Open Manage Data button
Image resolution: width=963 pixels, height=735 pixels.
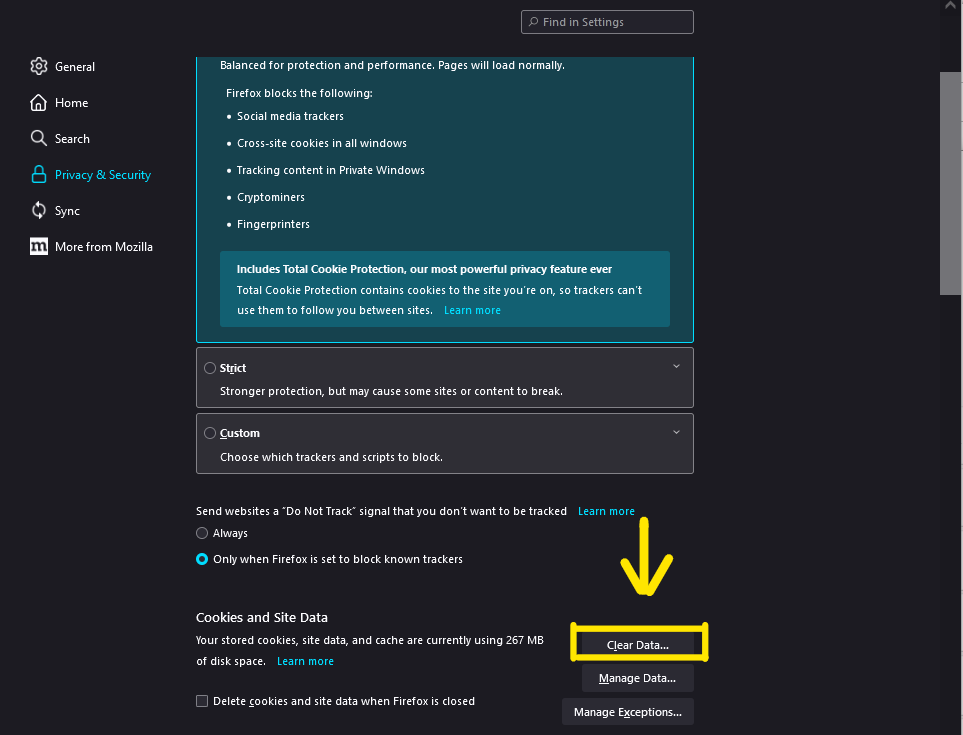pos(637,678)
